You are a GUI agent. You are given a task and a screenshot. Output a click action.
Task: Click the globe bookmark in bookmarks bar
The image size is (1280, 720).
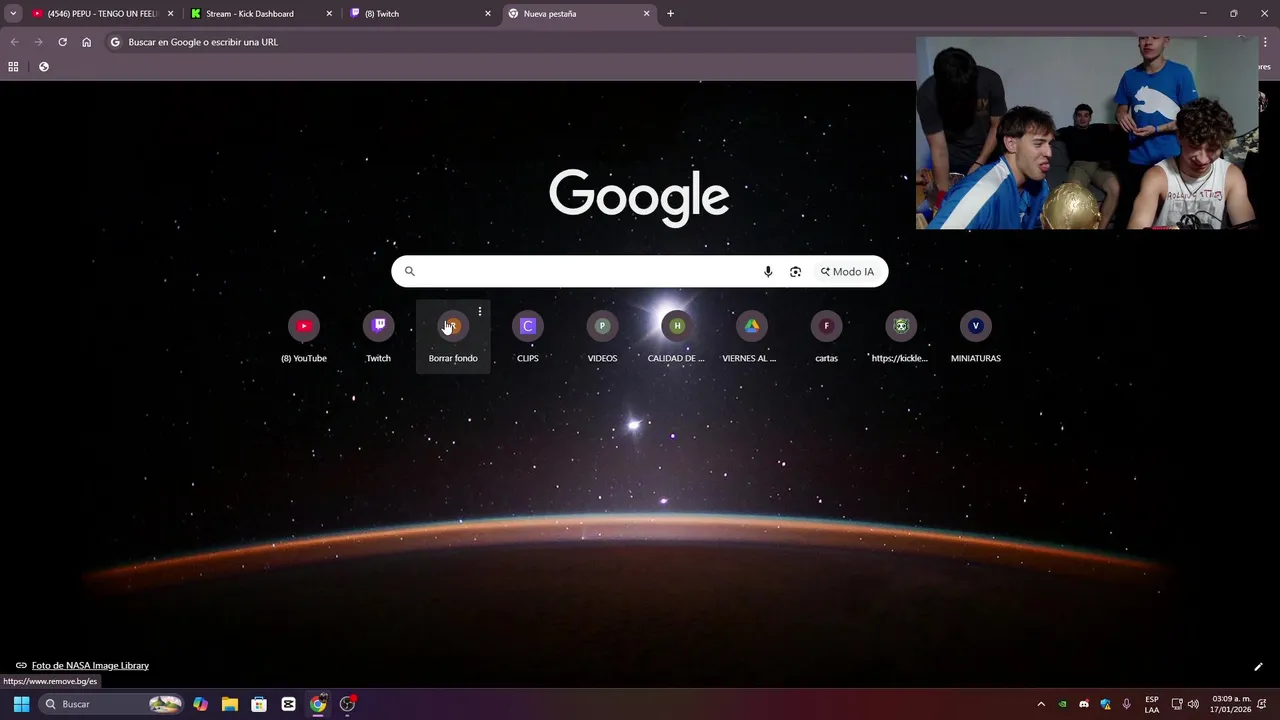tap(44, 67)
